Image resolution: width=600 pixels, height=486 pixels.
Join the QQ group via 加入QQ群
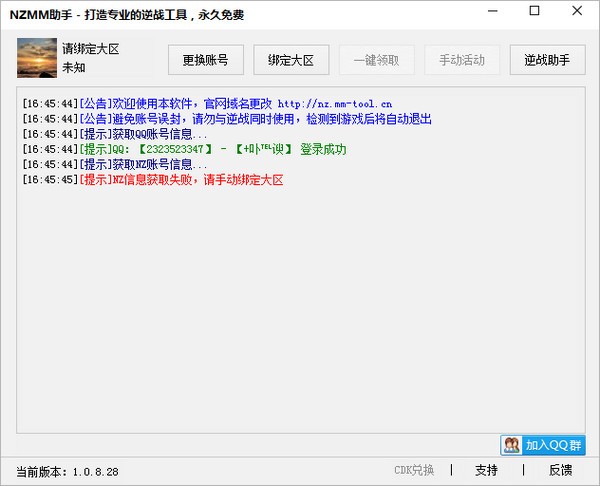(543, 445)
